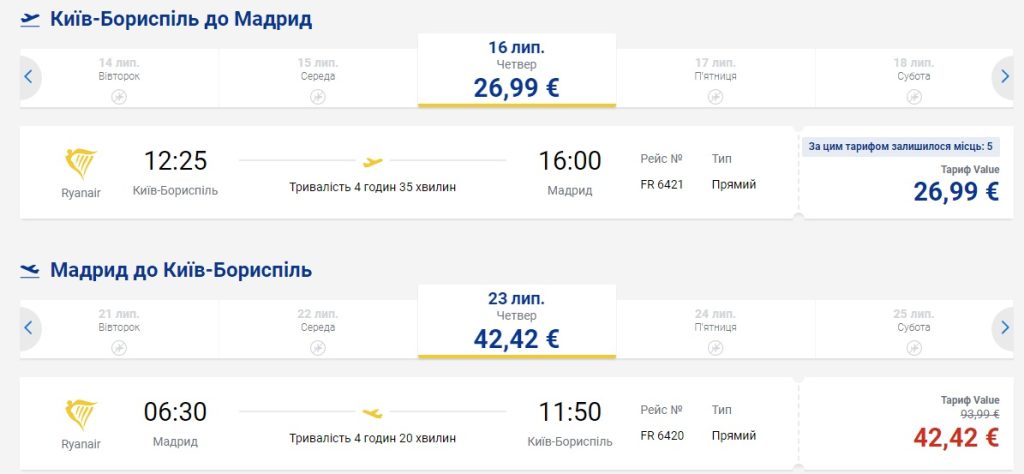Click the departing plane icon beside Київ-Бориспіль до Мадрид

(30, 19)
